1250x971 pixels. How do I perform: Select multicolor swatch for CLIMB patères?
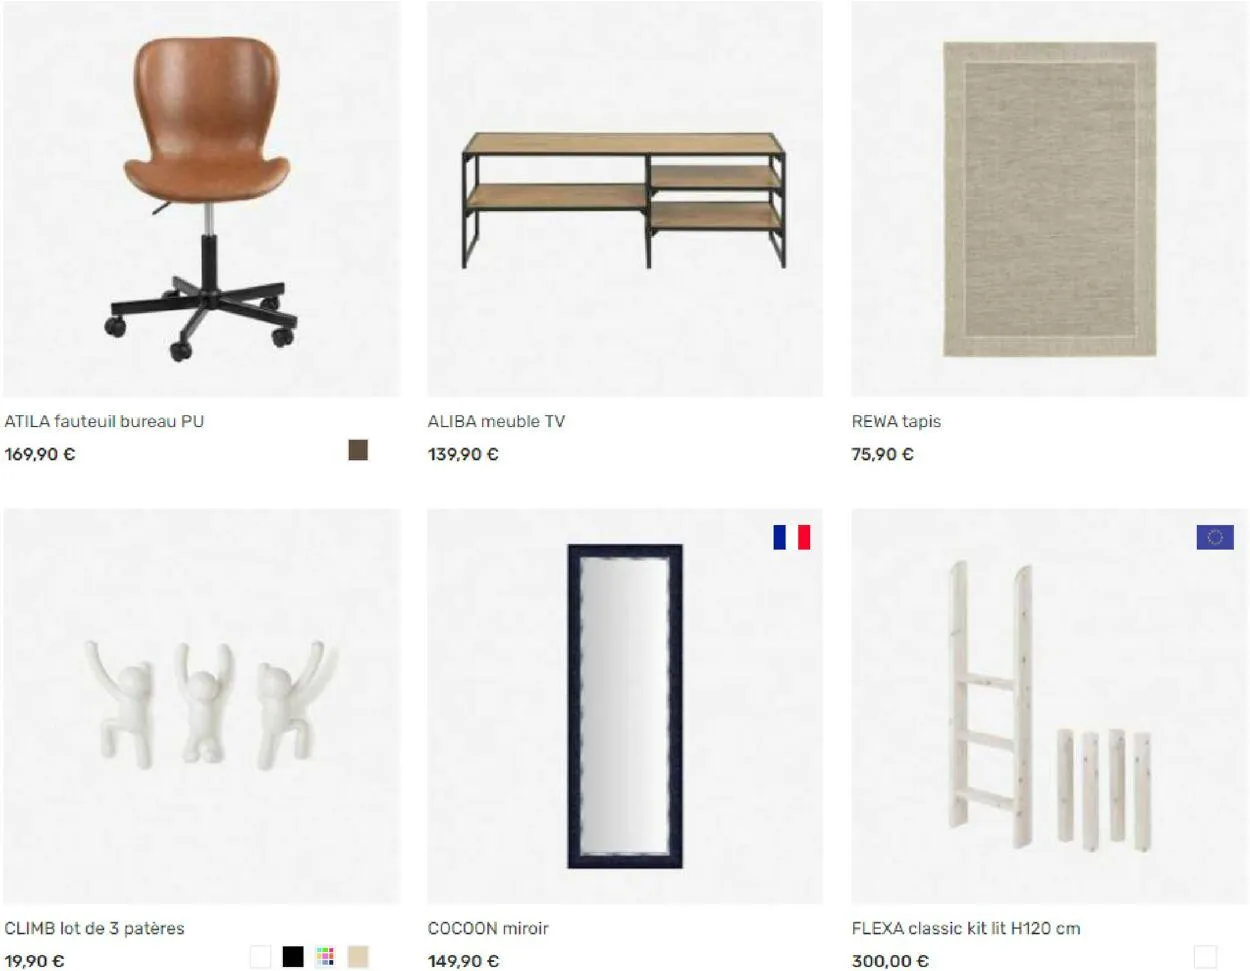coord(325,957)
